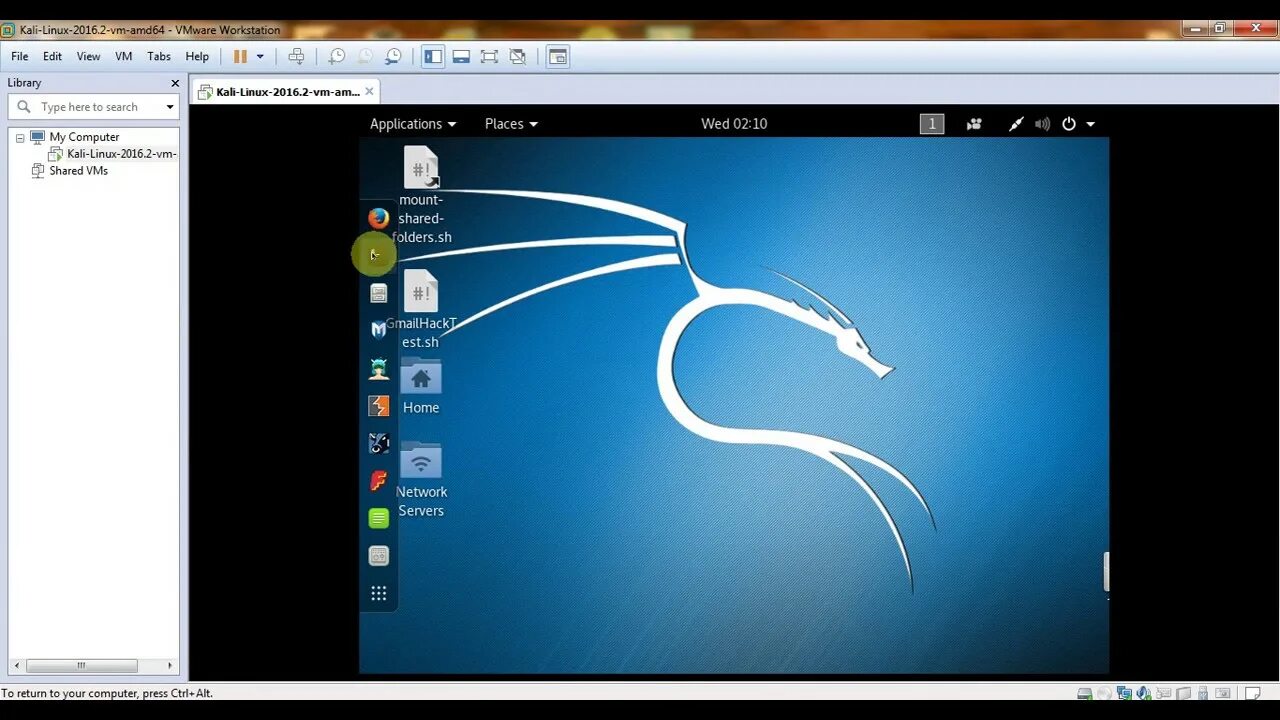Click the message log status icon

[x=1252, y=693]
